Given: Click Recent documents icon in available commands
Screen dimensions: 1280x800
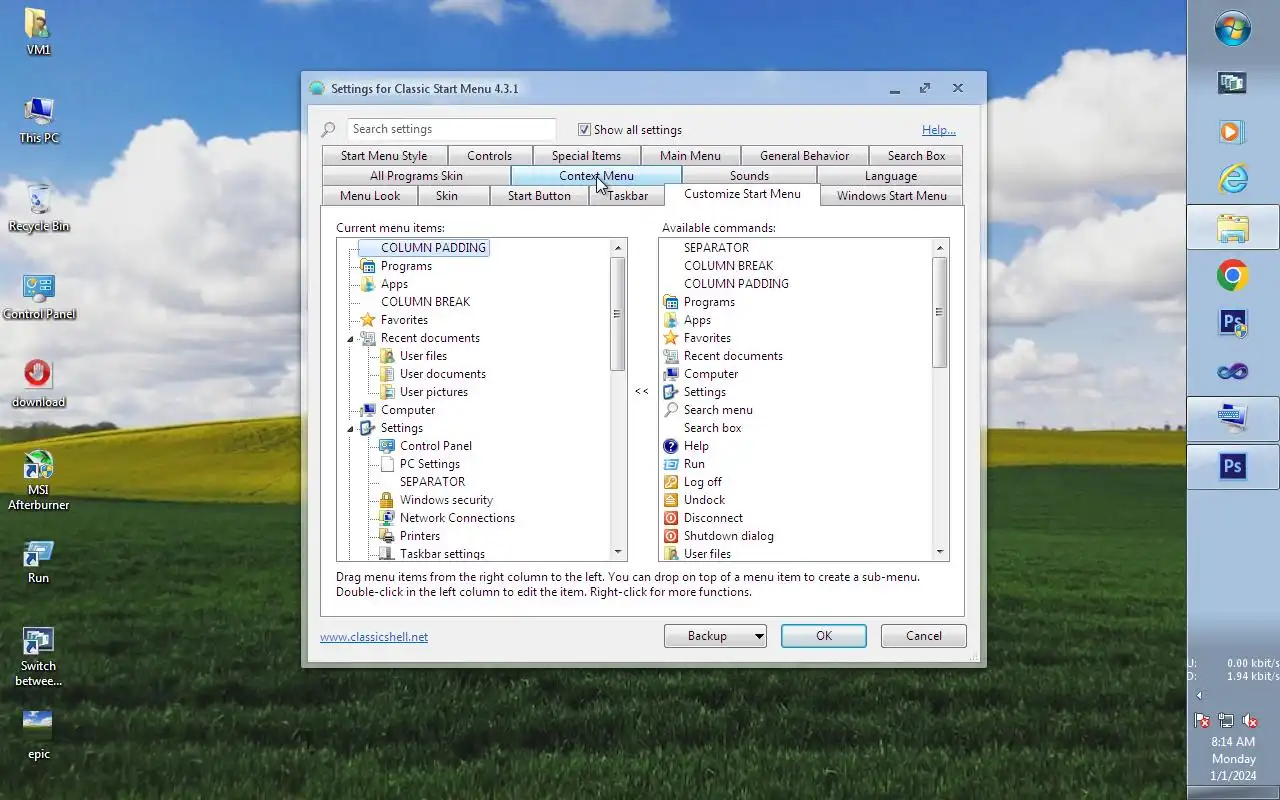Looking at the screenshot, I should 671,356.
